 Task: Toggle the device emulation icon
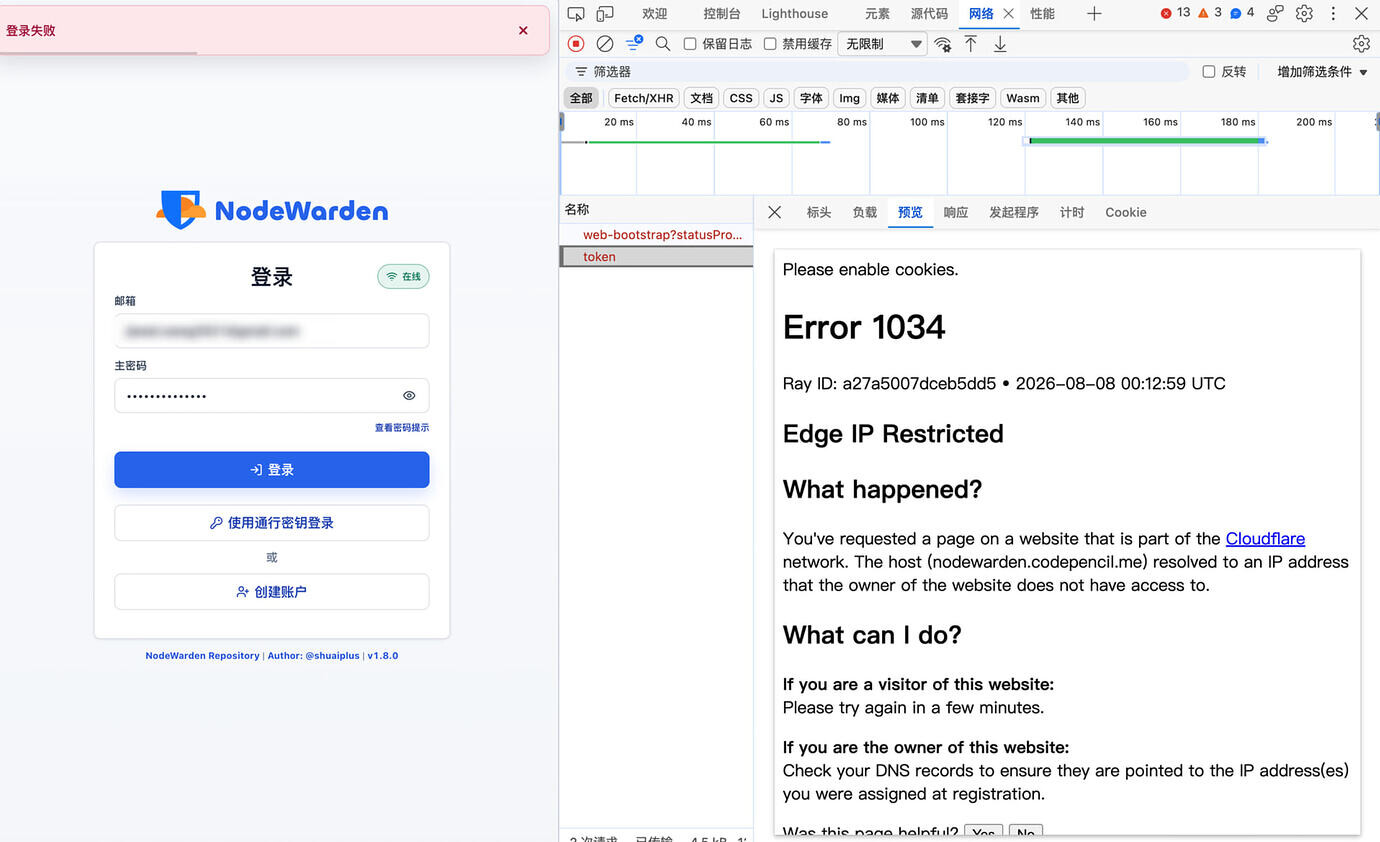[x=605, y=14]
